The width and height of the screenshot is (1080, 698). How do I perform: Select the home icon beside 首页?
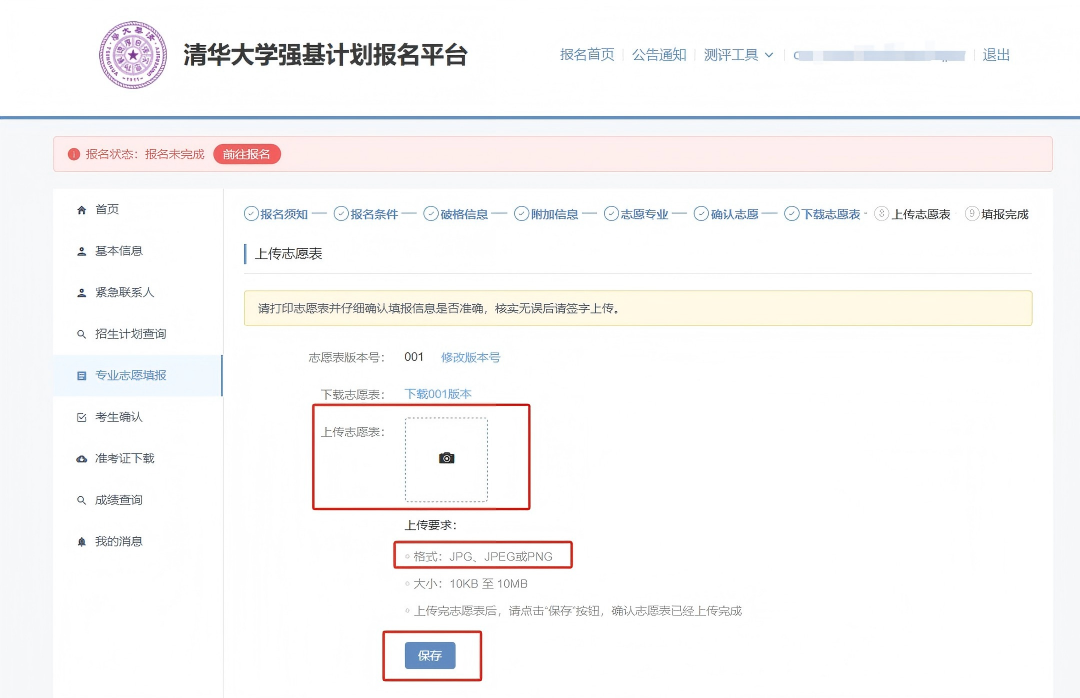coord(84,209)
